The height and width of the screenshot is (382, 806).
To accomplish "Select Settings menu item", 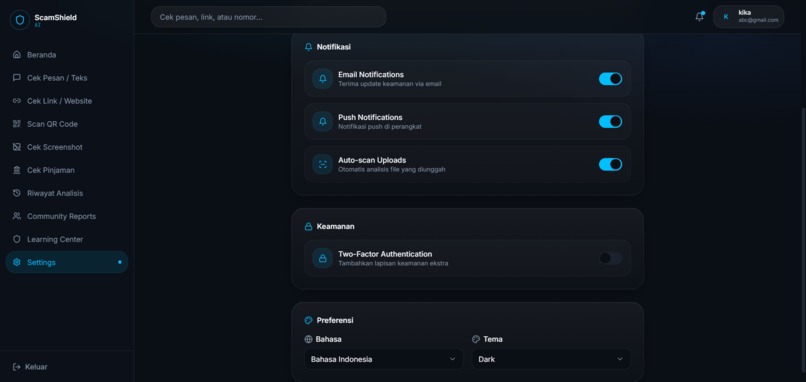I will tap(67, 262).
